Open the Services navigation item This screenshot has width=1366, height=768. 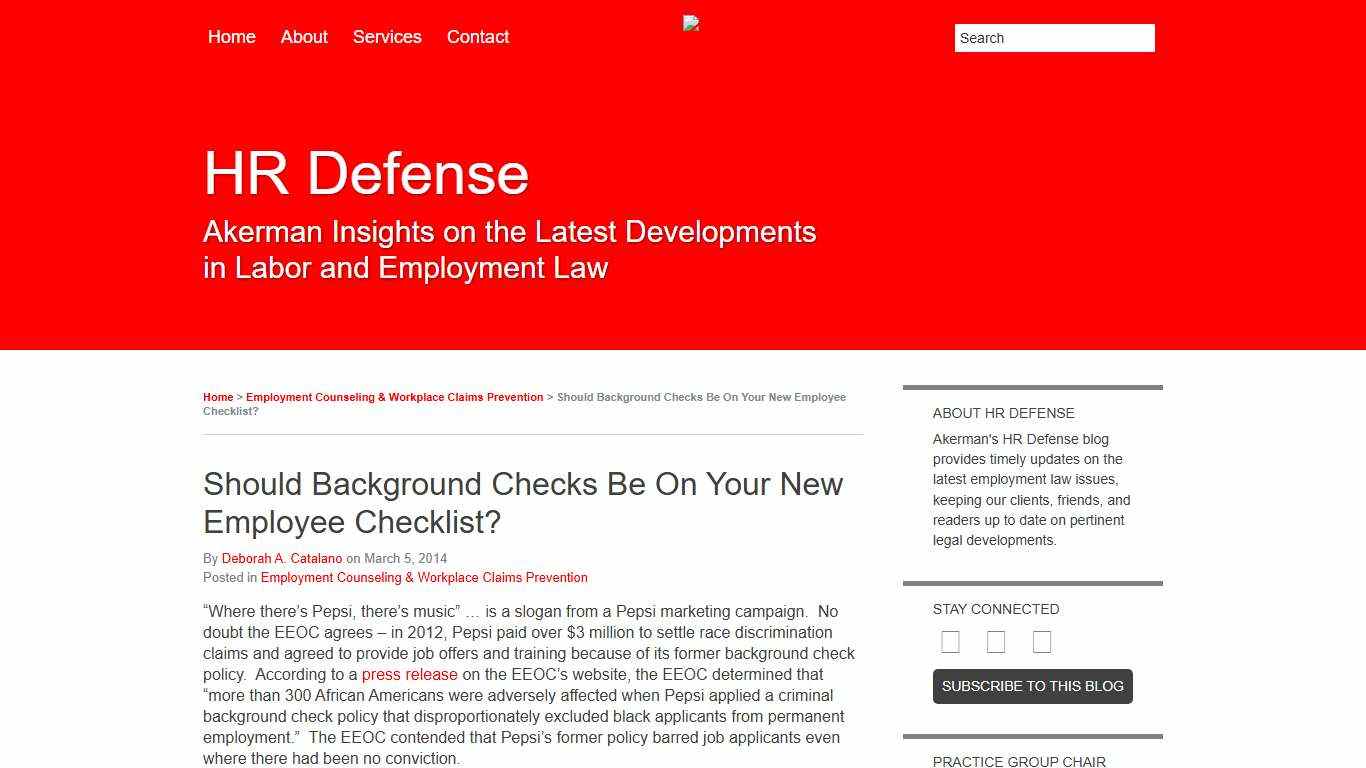click(387, 37)
